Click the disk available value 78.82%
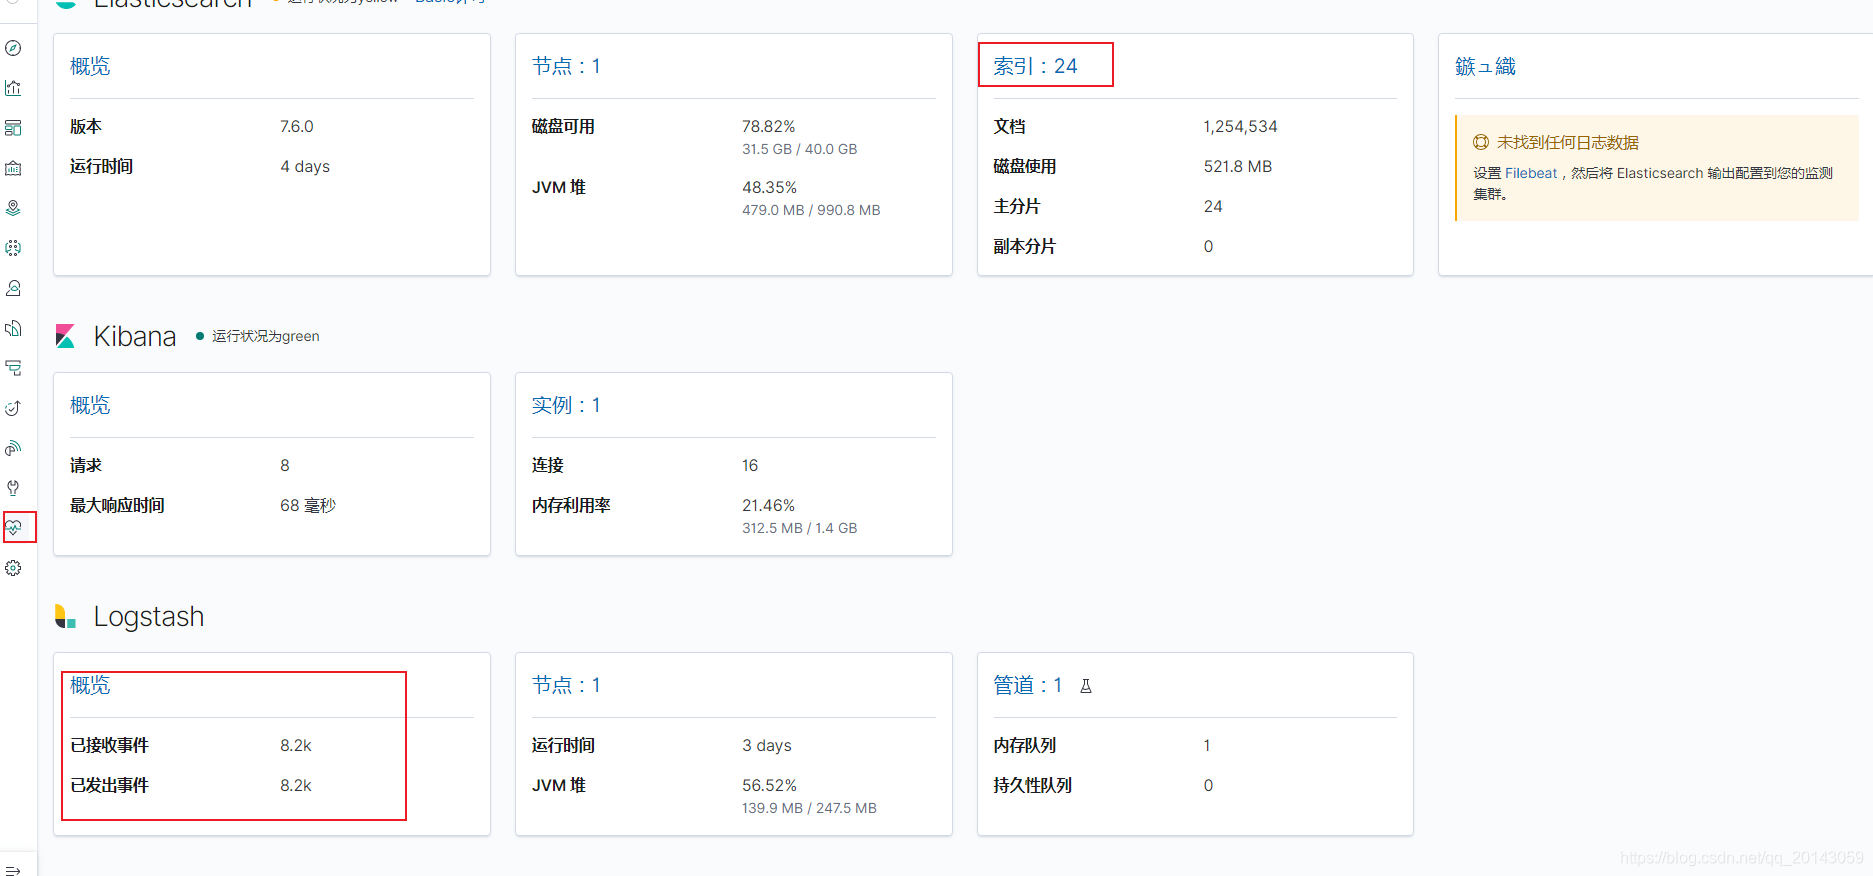Screen dimensions: 1873x876 coord(769,127)
